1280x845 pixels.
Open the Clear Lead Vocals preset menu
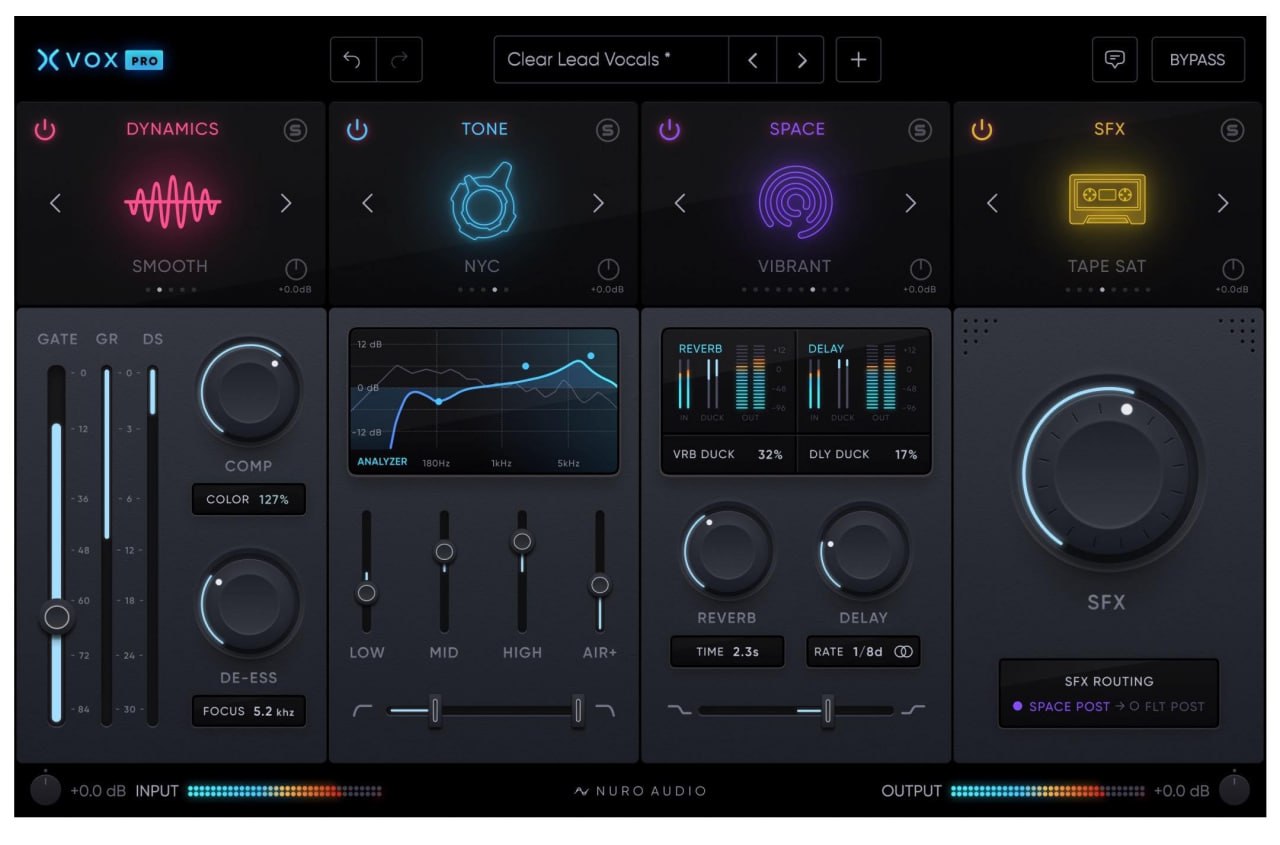pyautogui.click(x=611, y=60)
